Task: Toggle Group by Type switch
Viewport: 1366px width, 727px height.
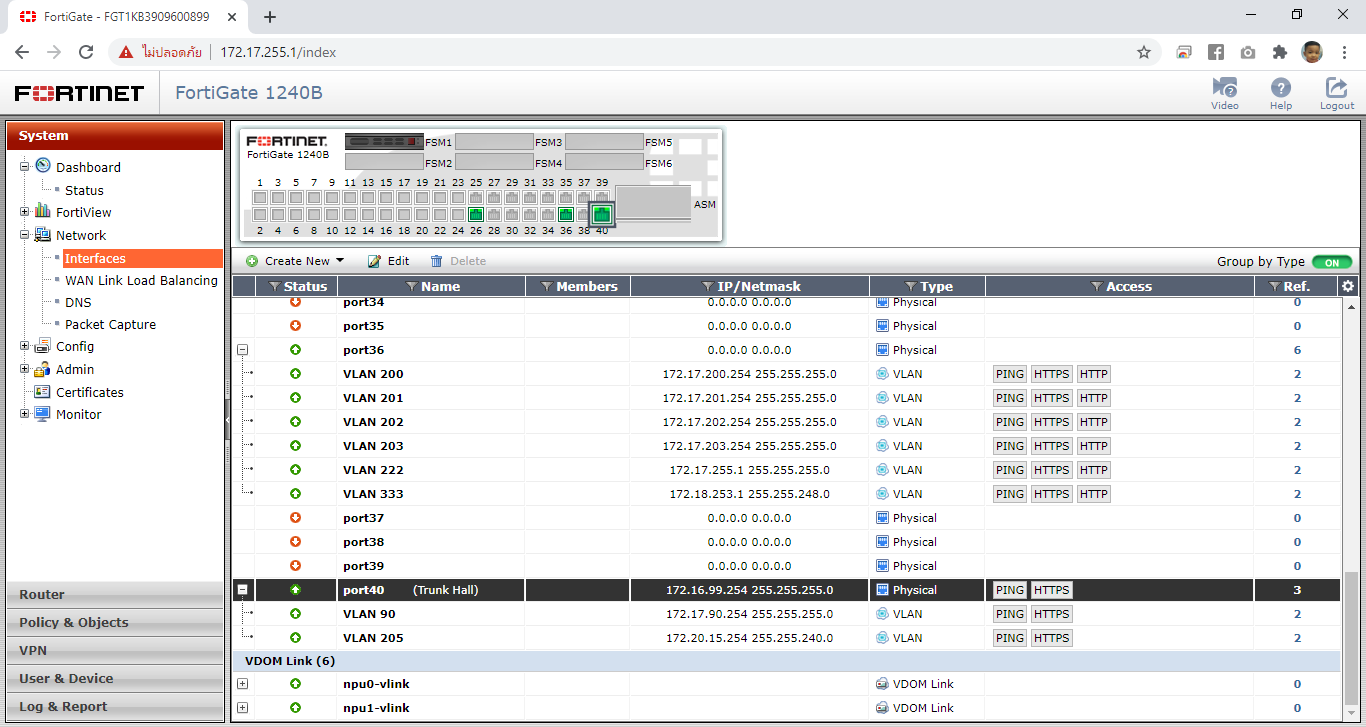Action: tap(1332, 262)
